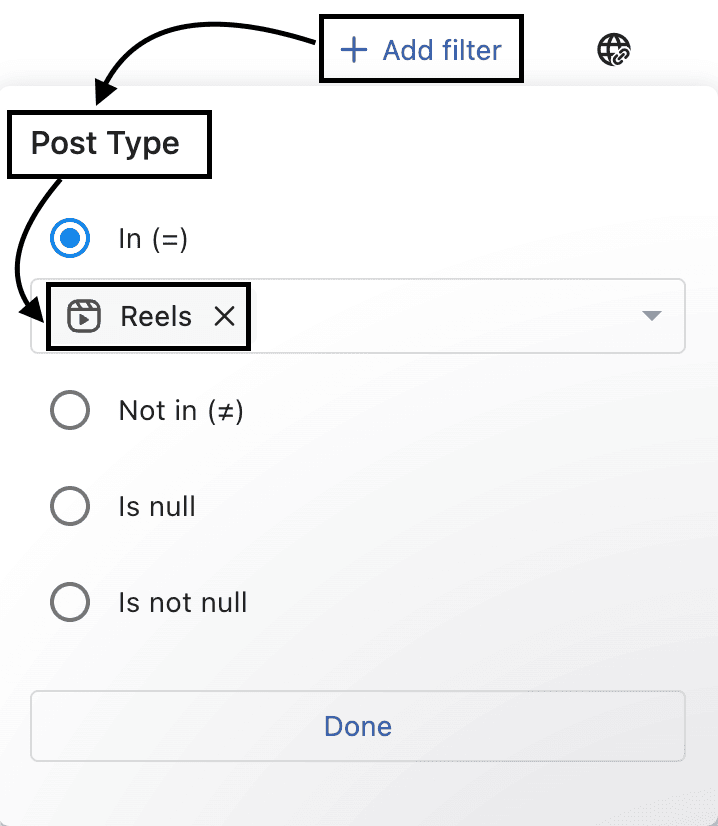Click the "Not in (≠)" label text
Screen dimensions: 718x826
pyautogui.click(x=181, y=410)
